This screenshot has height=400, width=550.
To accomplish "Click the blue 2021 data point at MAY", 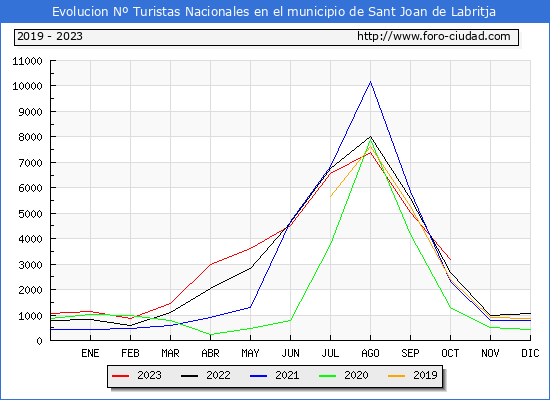I will coord(250,307).
